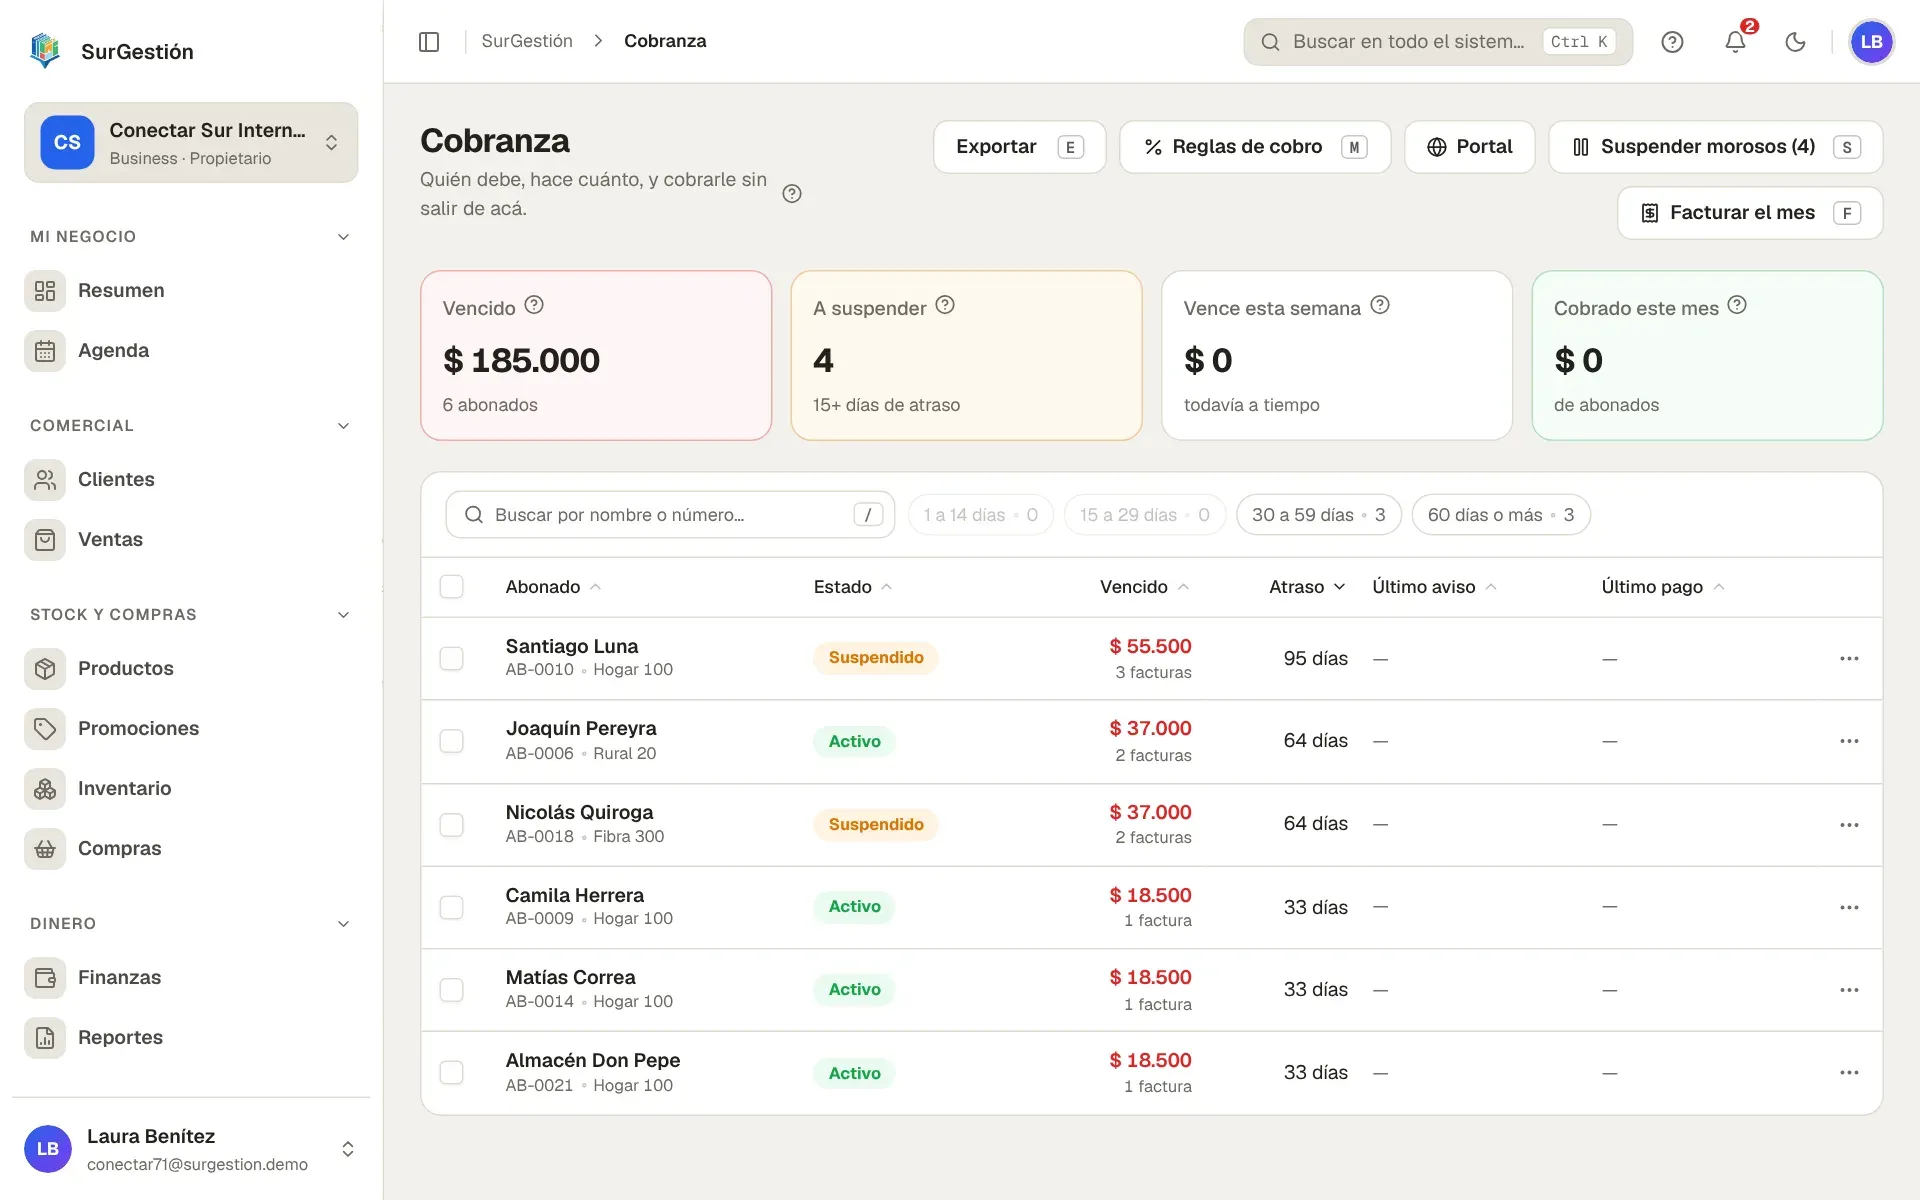1920x1200 pixels.
Task: Show info for A suspender card
Action: pyautogui.click(x=945, y=305)
